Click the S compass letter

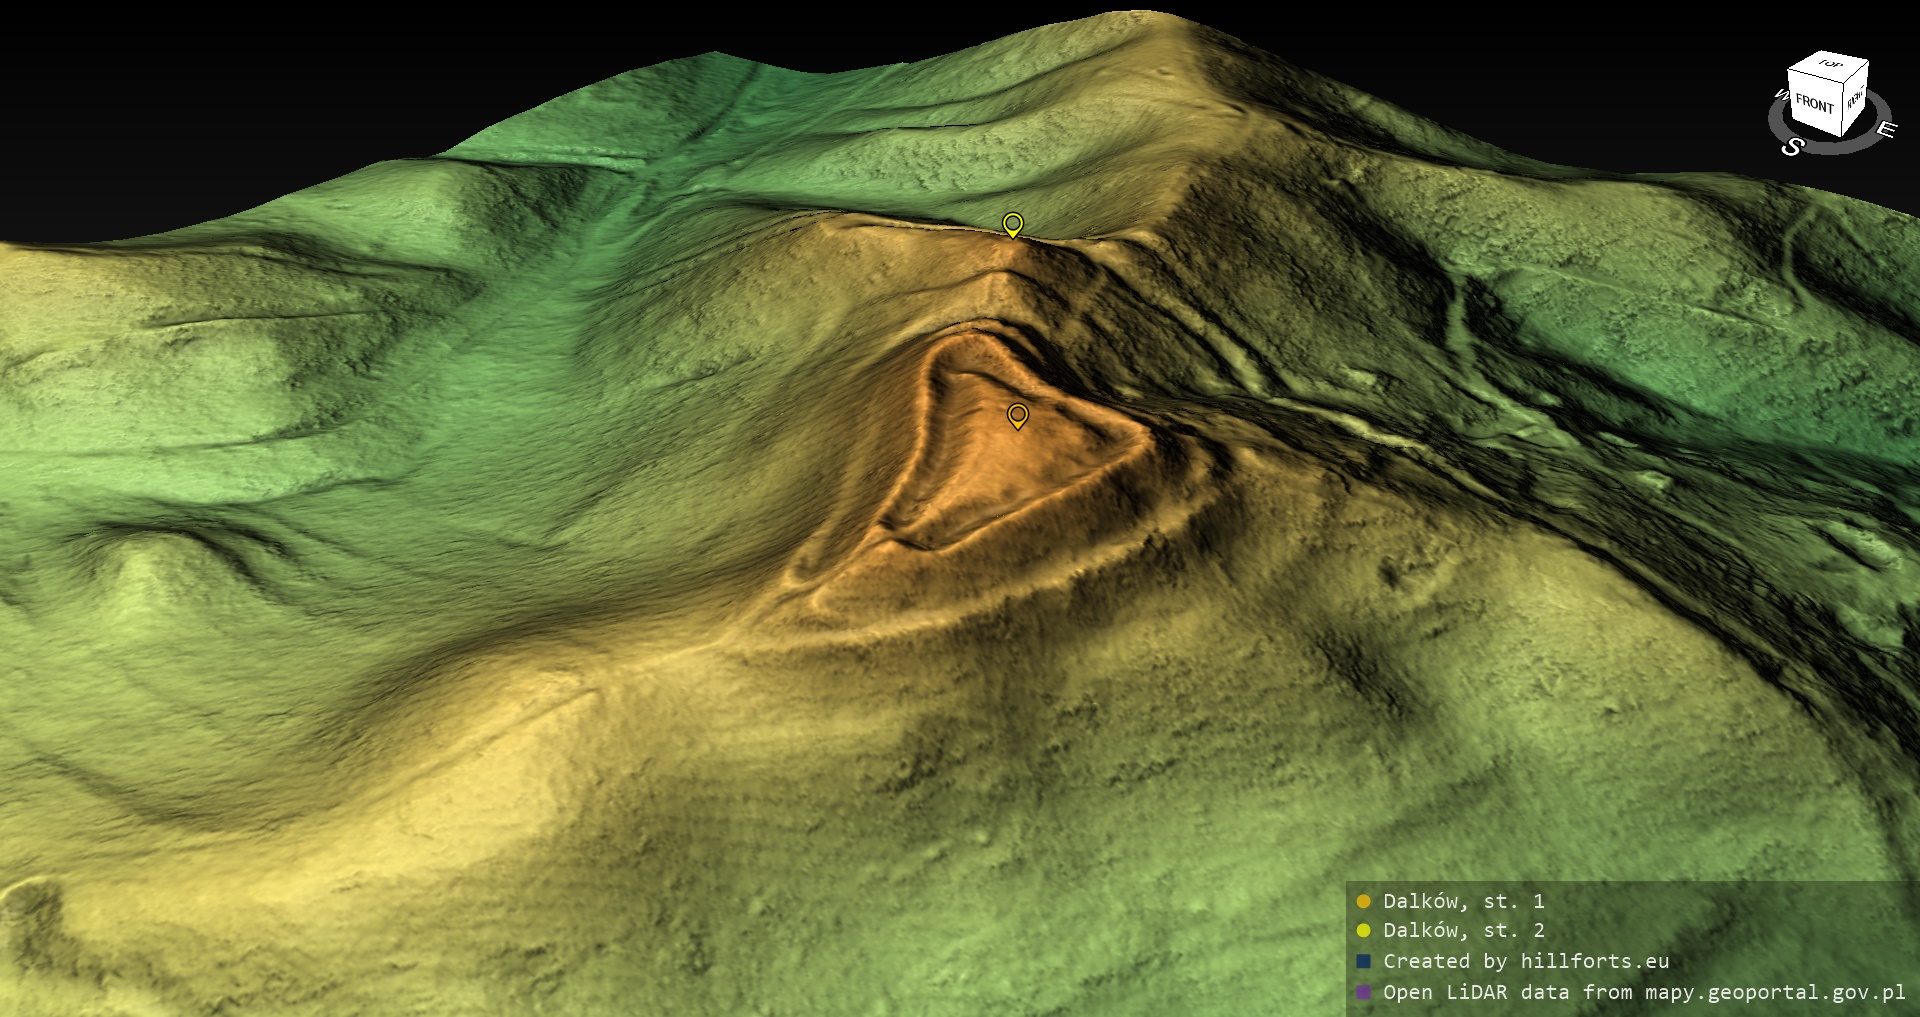click(1792, 147)
